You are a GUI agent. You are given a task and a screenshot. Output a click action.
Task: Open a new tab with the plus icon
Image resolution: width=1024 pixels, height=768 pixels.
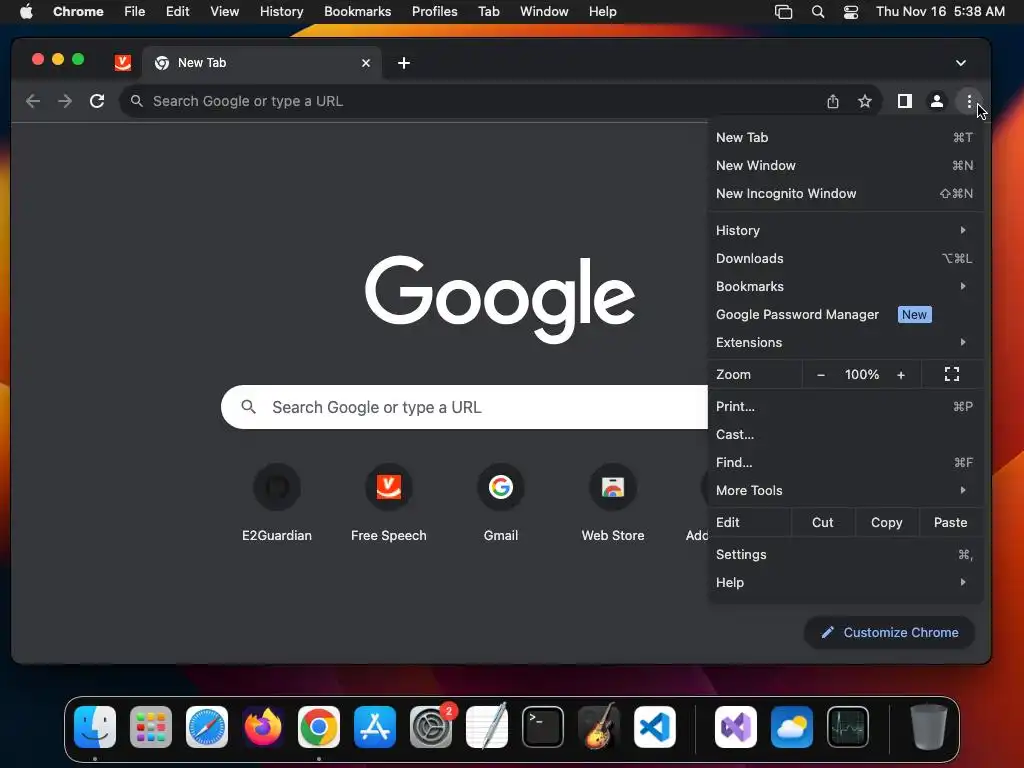(x=404, y=63)
